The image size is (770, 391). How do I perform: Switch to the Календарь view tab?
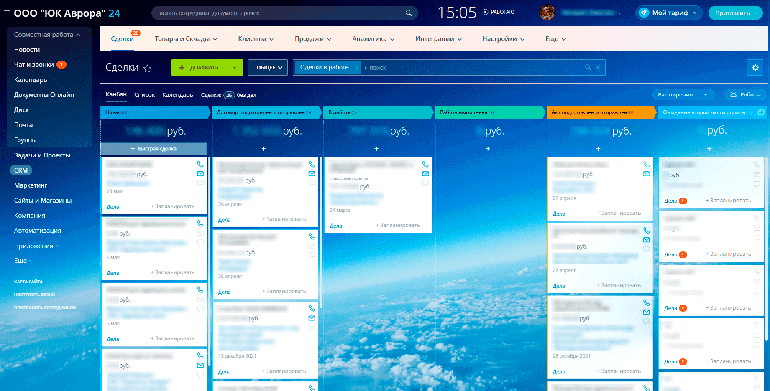(178, 95)
